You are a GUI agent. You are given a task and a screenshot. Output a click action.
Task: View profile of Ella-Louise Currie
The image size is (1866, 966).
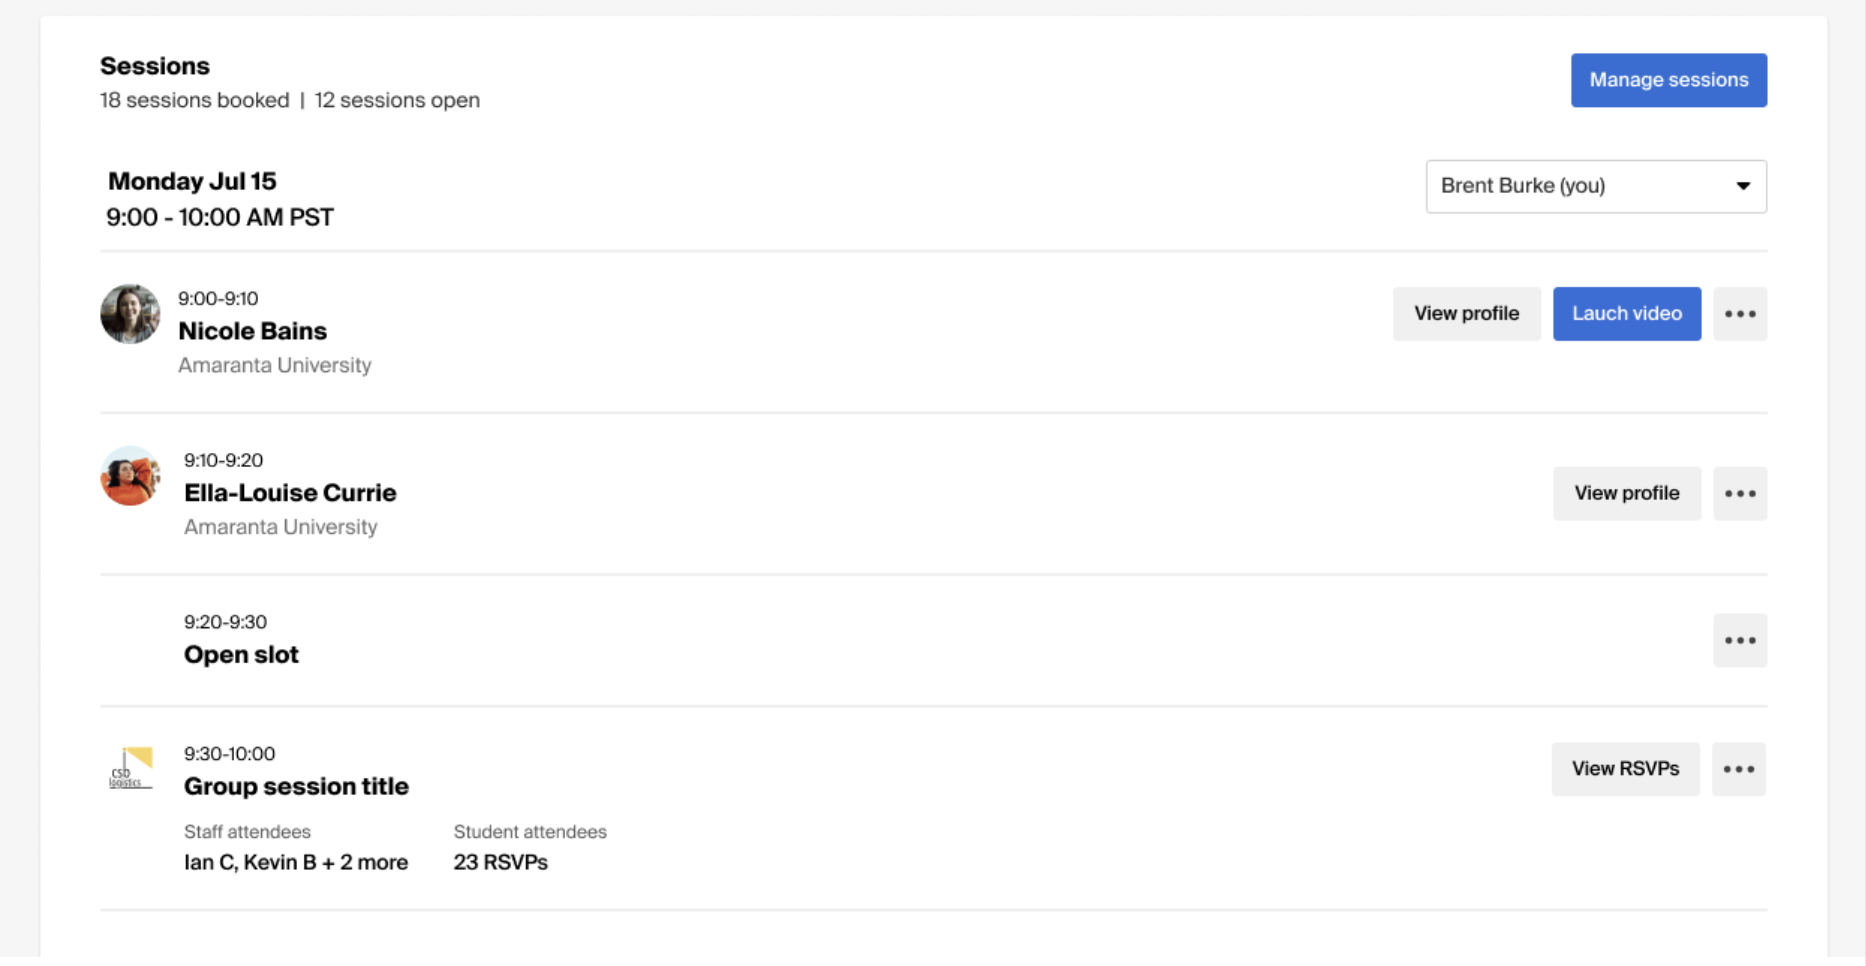[1626, 493]
